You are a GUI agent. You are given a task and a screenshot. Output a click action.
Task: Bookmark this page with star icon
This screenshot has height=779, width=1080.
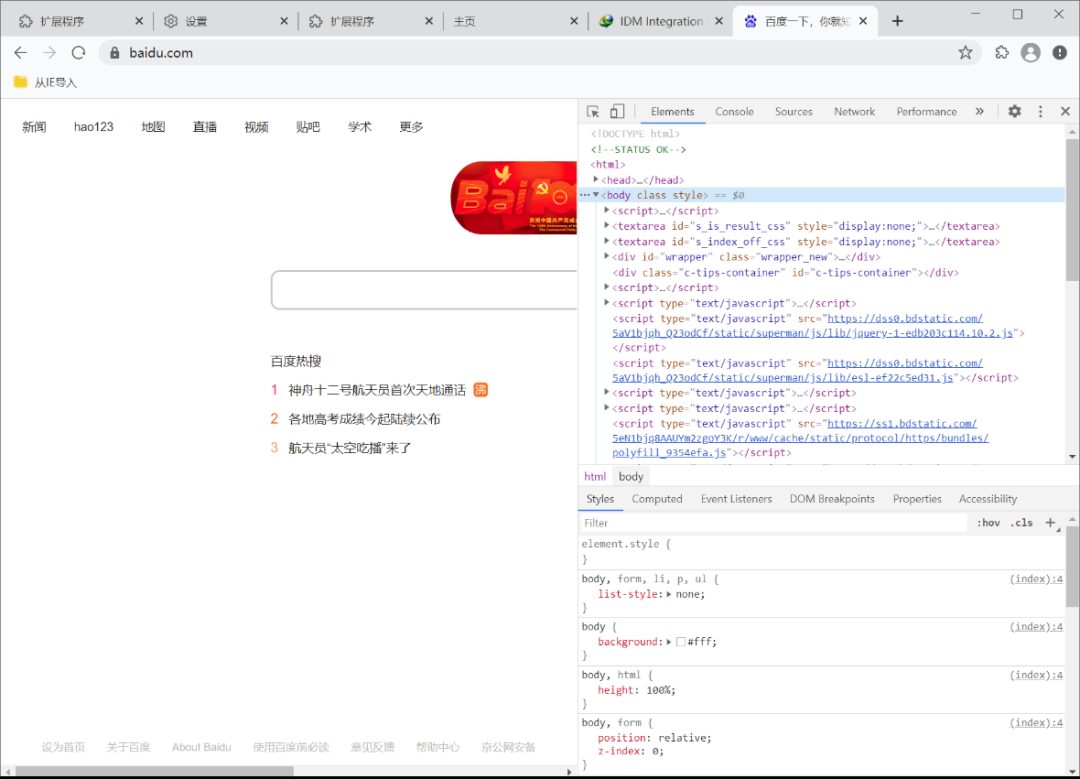(x=965, y=53)
